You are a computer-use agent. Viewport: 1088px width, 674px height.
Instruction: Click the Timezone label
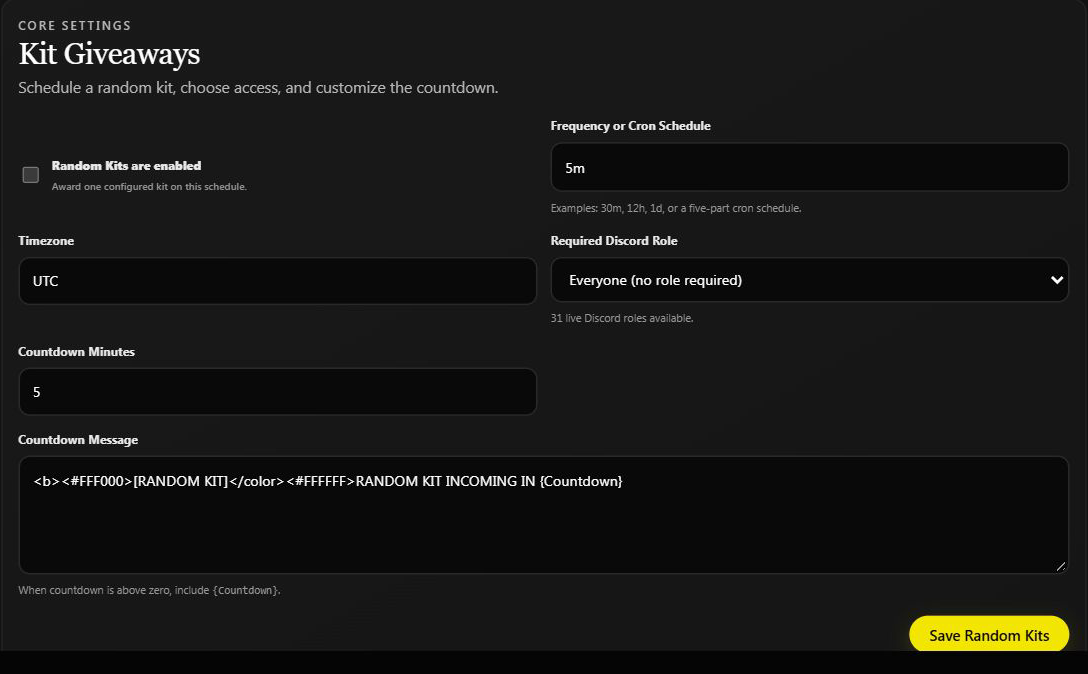click(x=46, y=240)
